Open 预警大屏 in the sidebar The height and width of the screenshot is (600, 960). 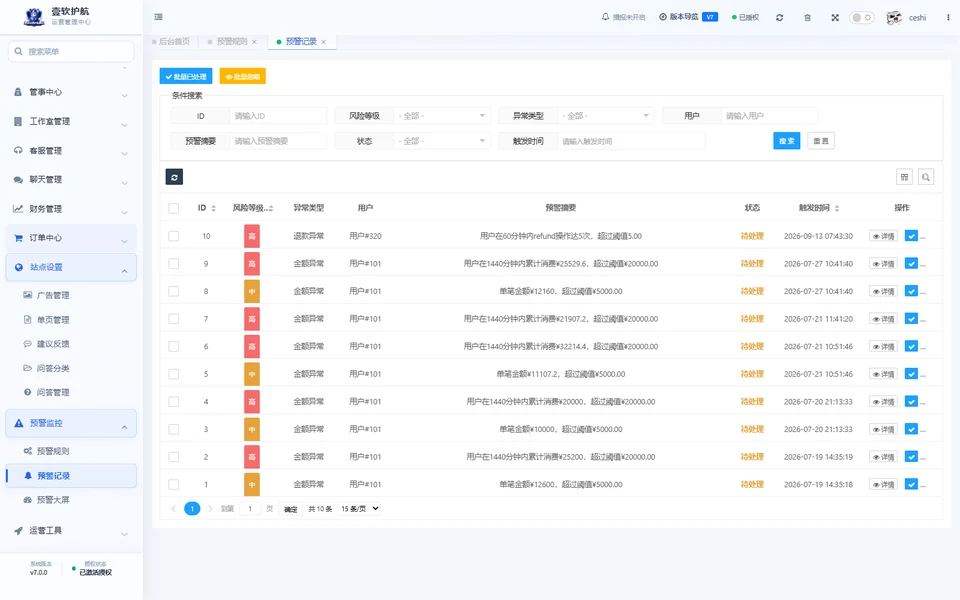pyautogui.click(x=71, y=500)
